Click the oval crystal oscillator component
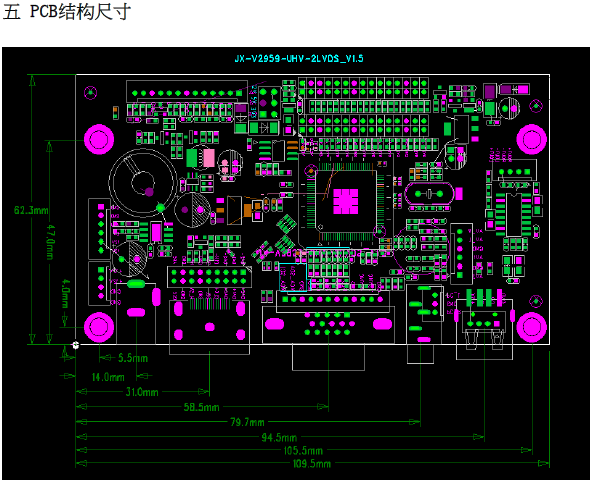 point(429,194)
